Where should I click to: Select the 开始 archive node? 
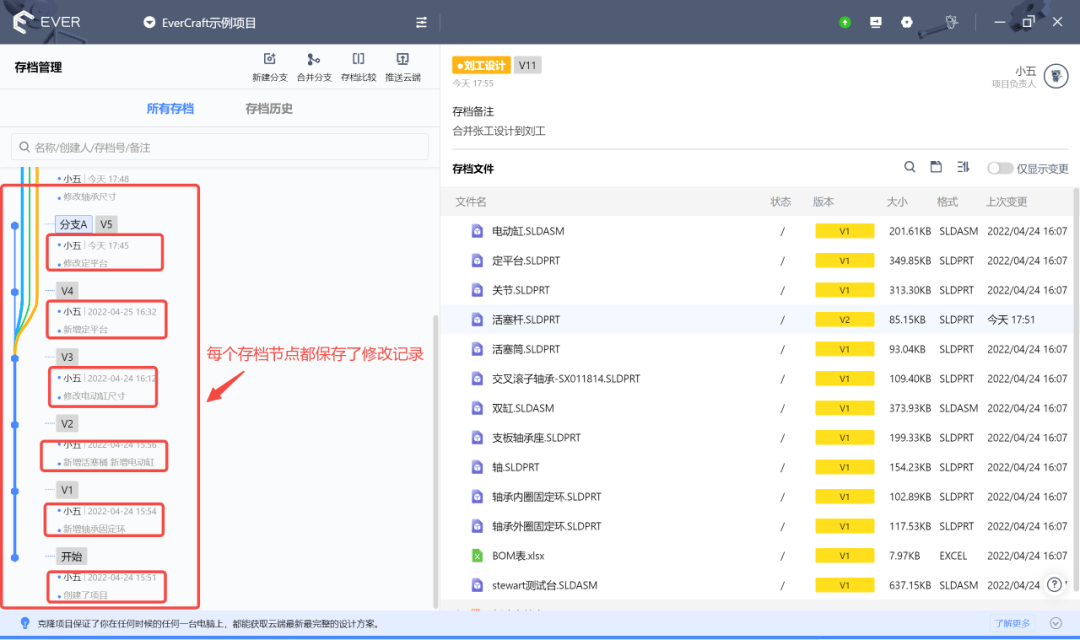72,557
